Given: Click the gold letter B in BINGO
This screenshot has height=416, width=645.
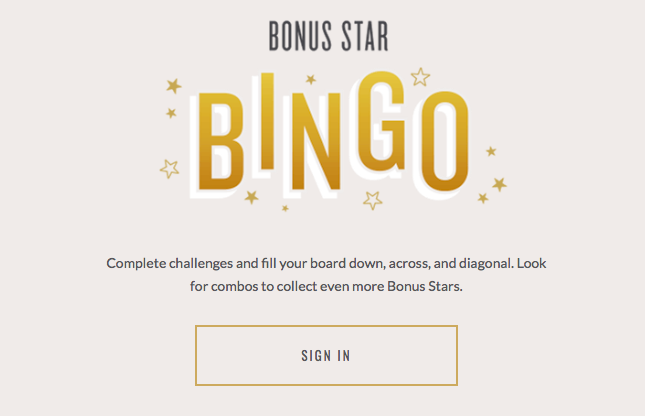Looking at the screenshot, I should click(x=222, y=140).
